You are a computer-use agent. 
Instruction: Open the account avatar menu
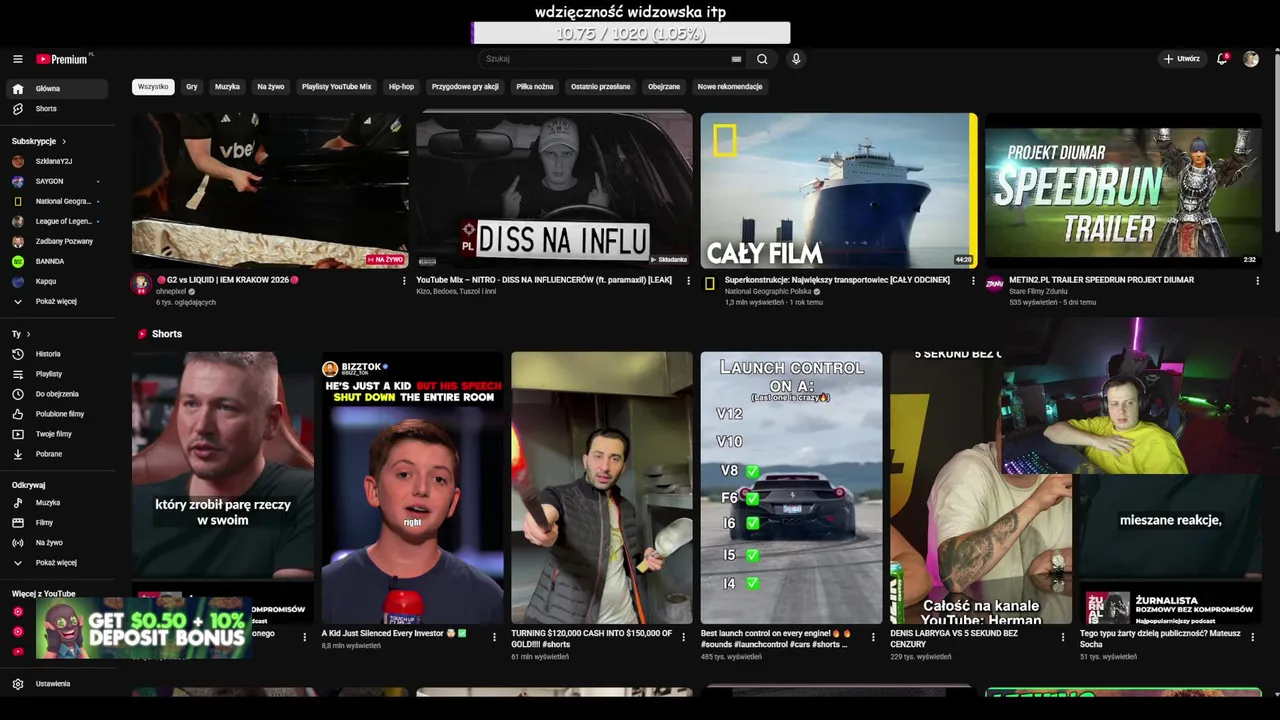pos(1251,59)
